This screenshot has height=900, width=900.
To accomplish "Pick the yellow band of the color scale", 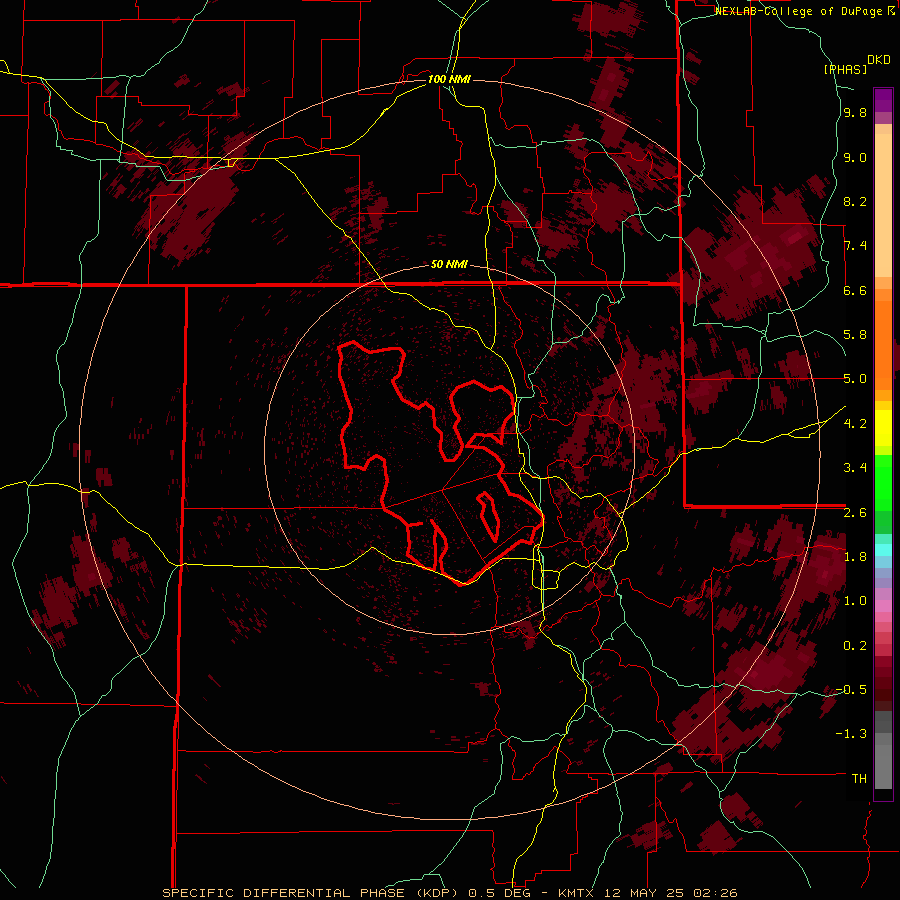I will (x=883, y=428).
